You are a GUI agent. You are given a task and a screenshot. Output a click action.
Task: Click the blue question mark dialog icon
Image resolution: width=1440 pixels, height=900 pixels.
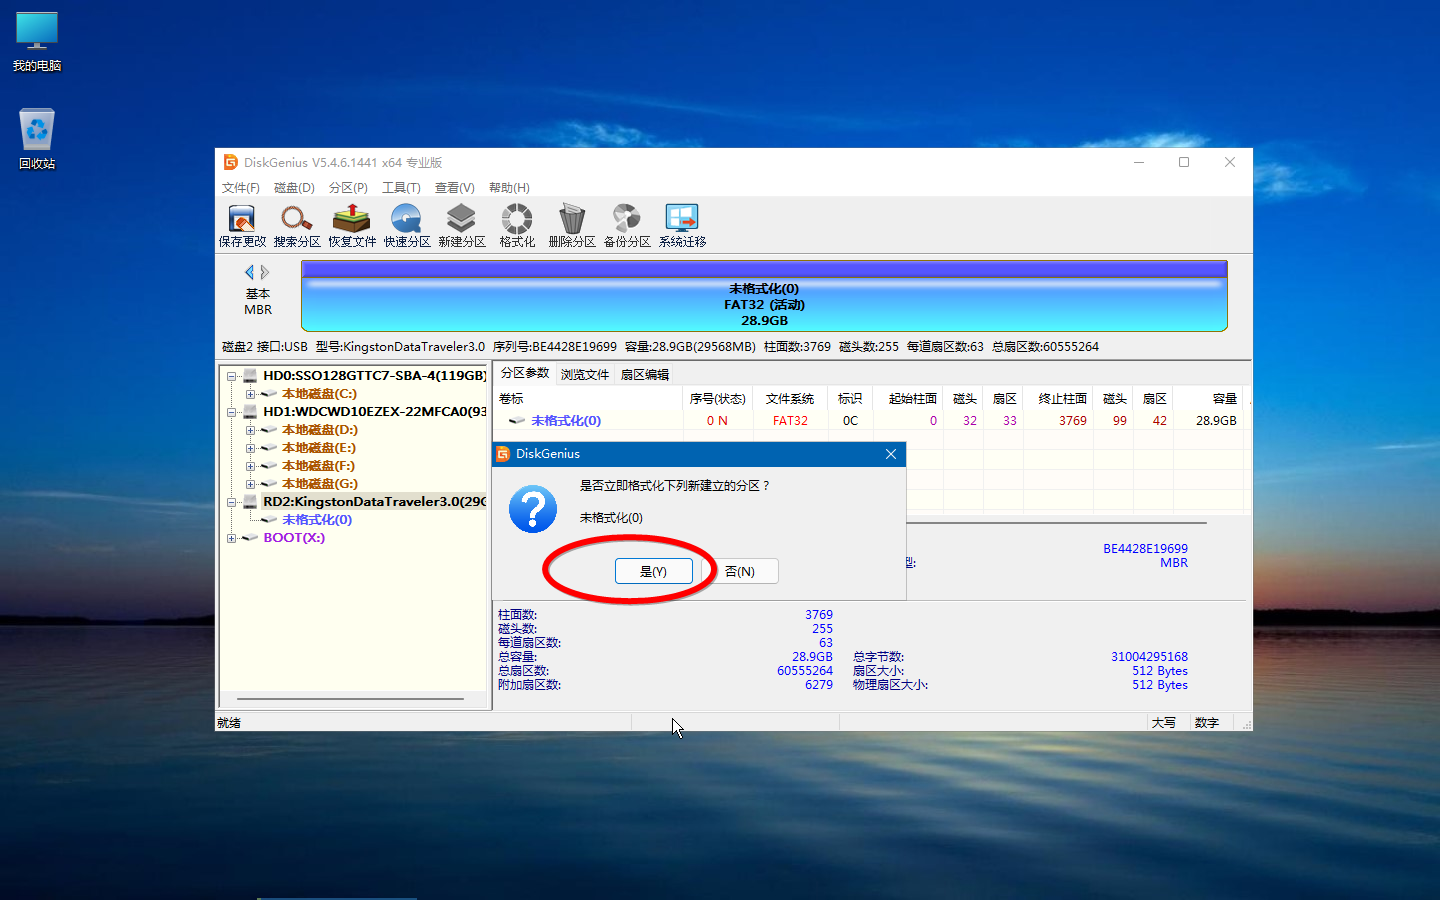tap(533, 509)
